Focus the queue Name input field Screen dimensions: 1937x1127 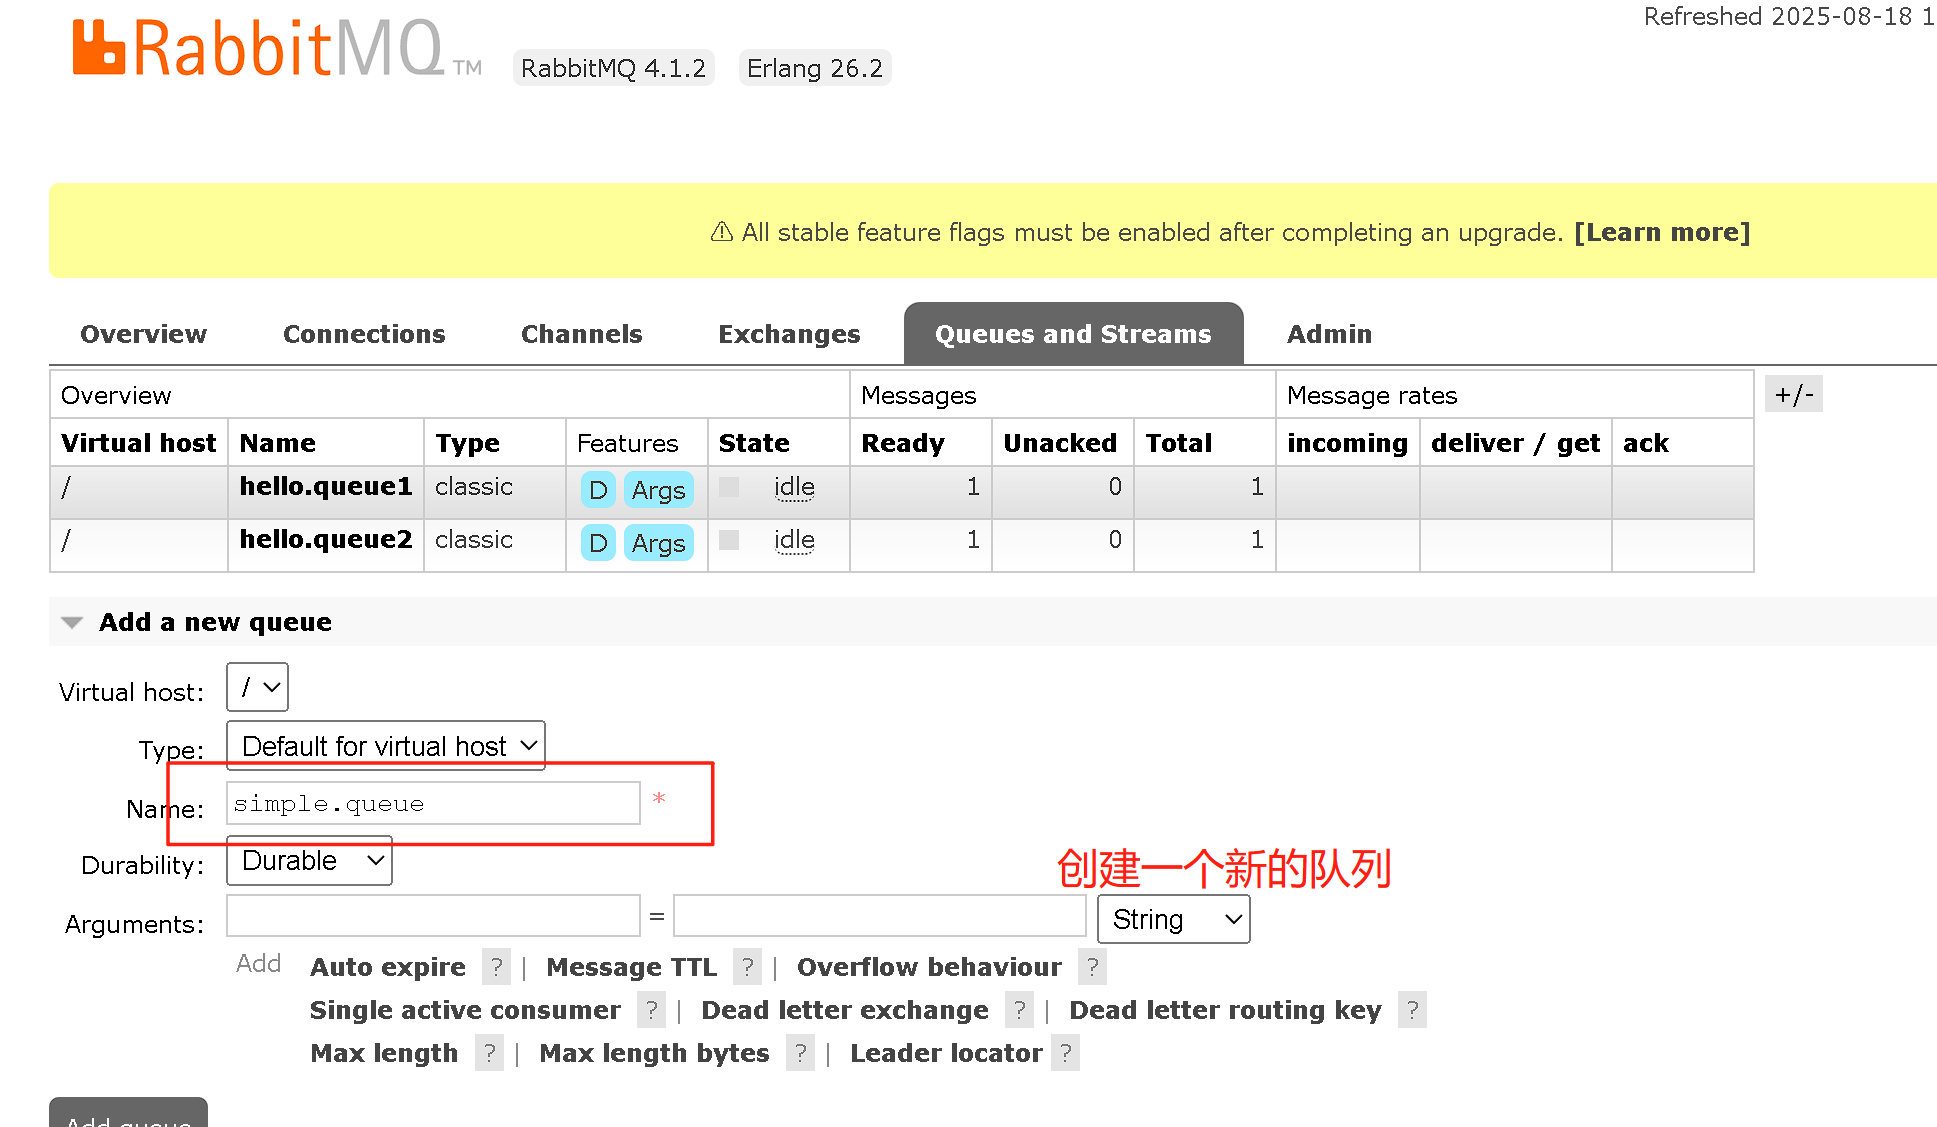coord(433,803)
